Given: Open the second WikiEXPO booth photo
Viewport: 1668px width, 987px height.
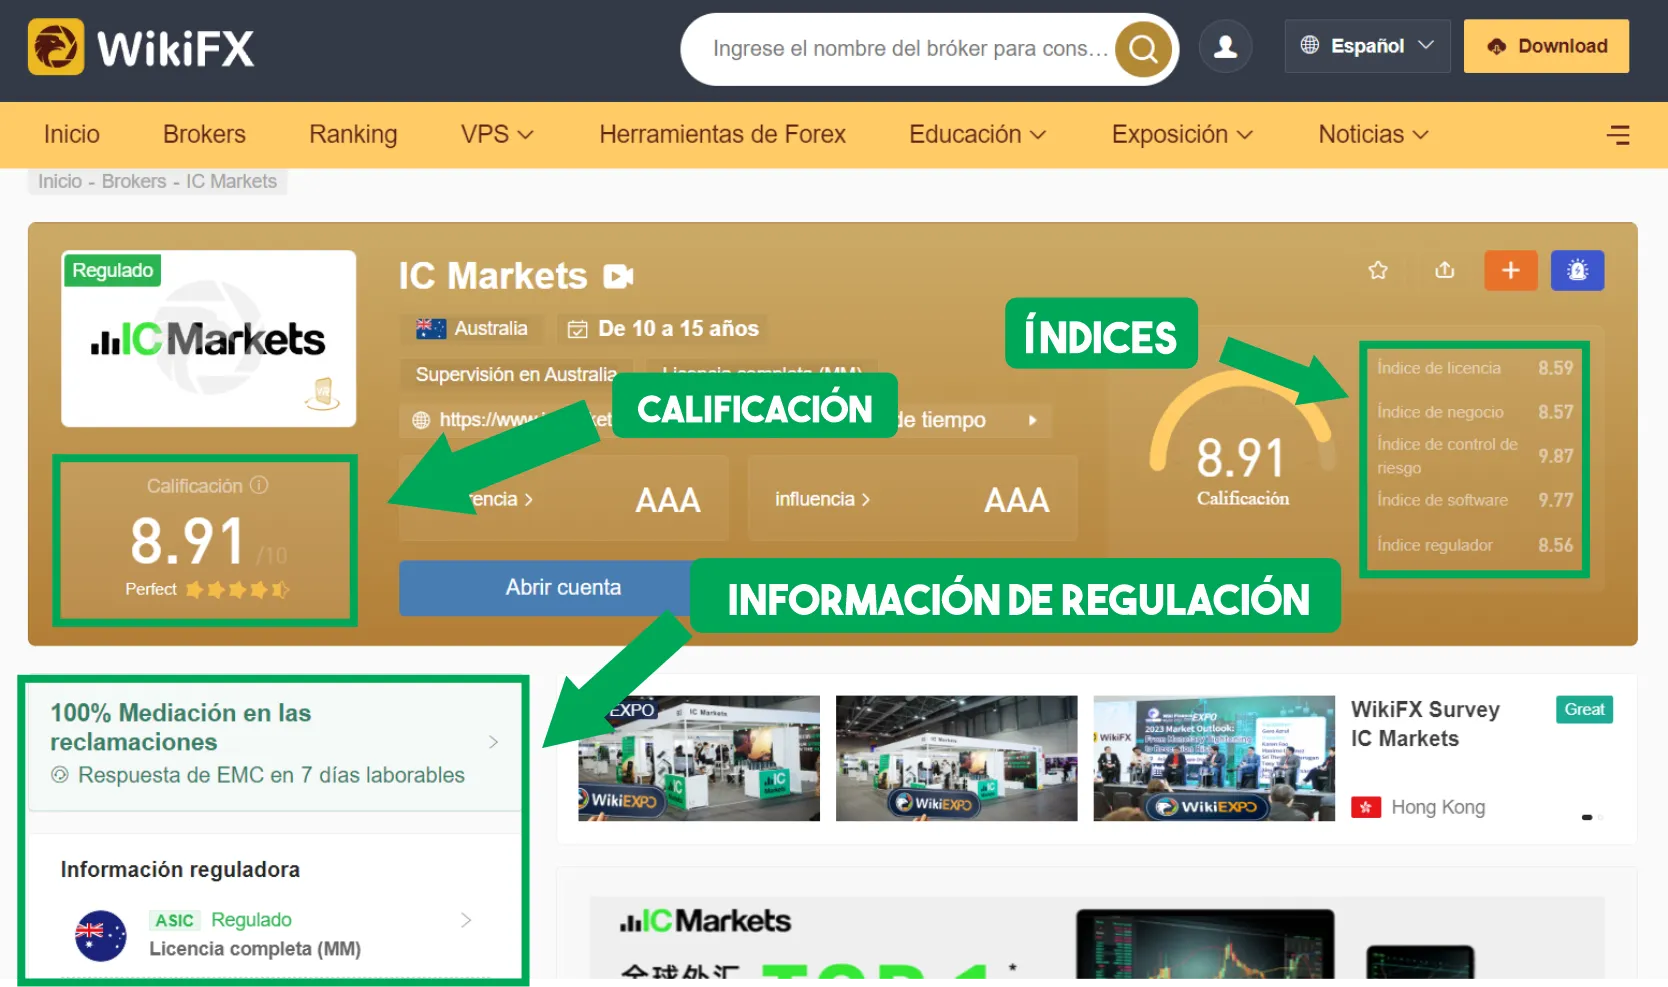Looking at the screenshot, I should (957, 758).
